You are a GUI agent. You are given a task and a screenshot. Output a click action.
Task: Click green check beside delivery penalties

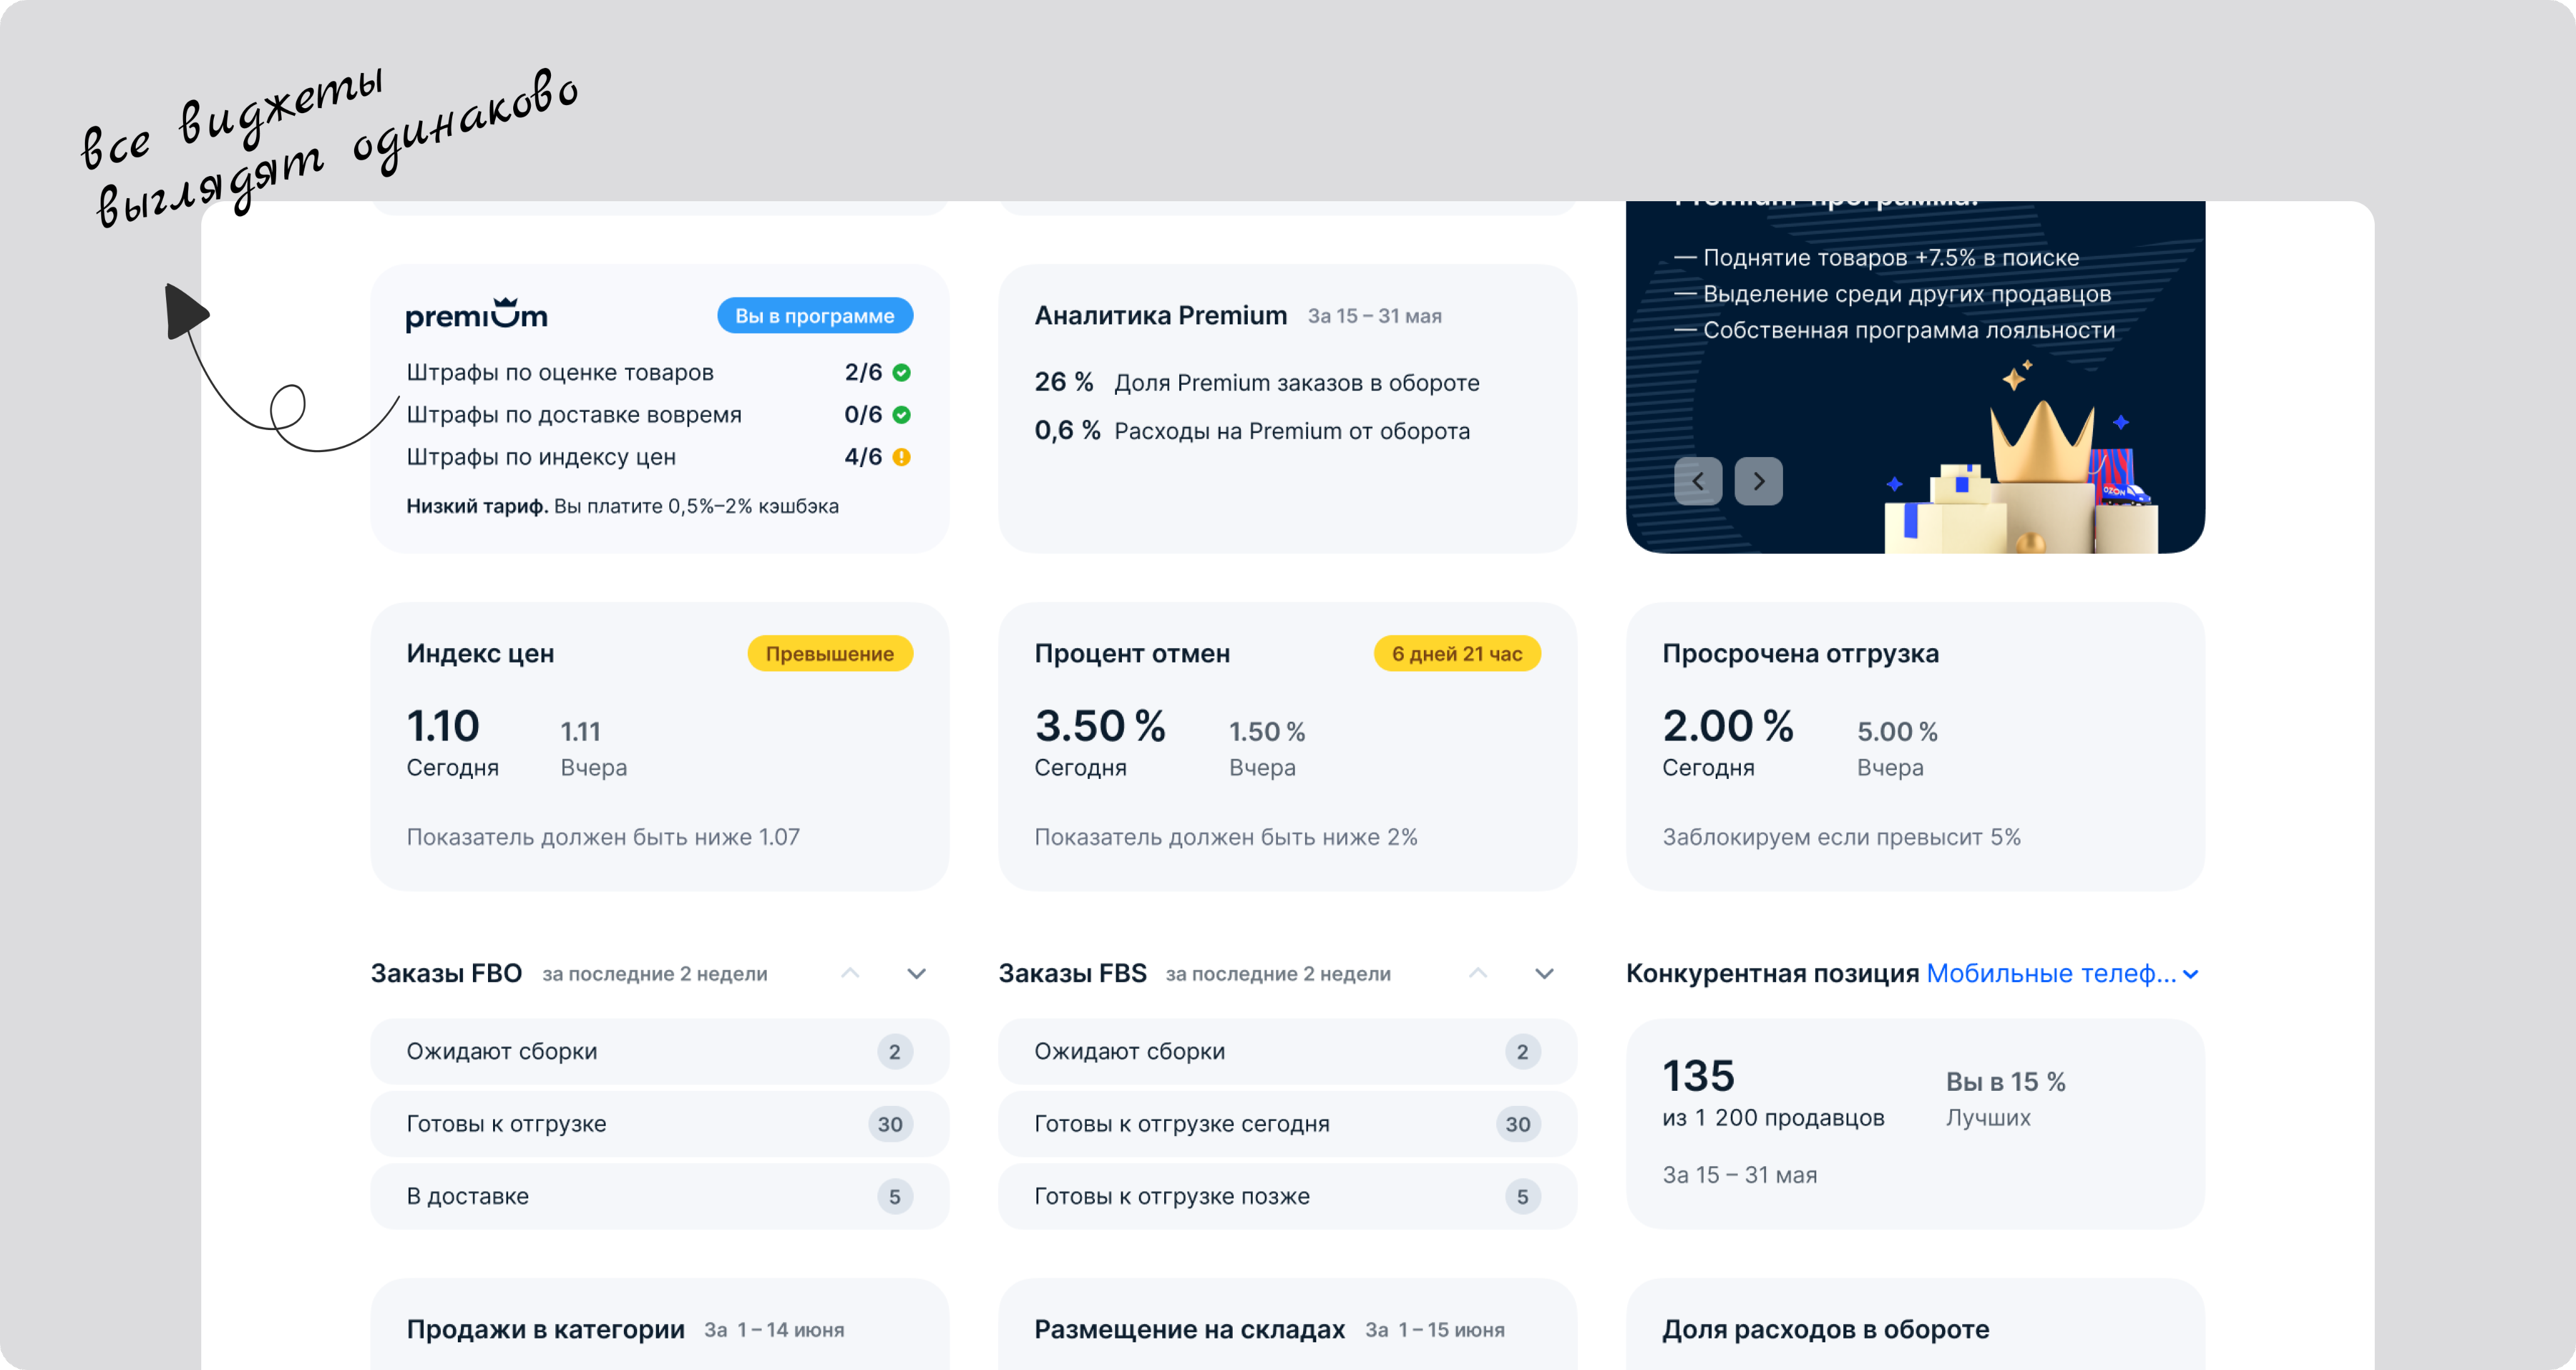pos(901,414)
